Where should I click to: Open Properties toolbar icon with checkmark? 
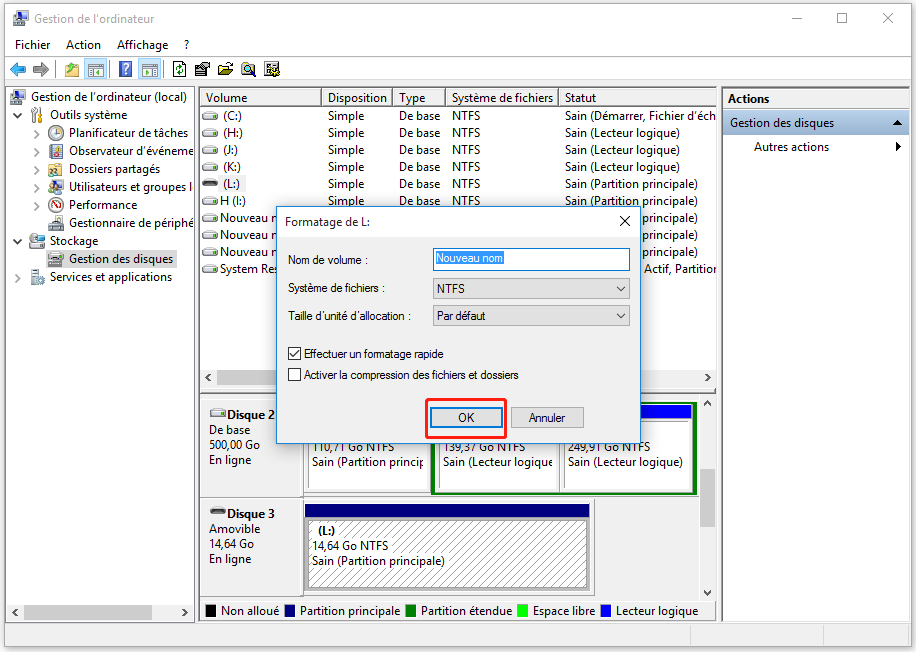202,70
